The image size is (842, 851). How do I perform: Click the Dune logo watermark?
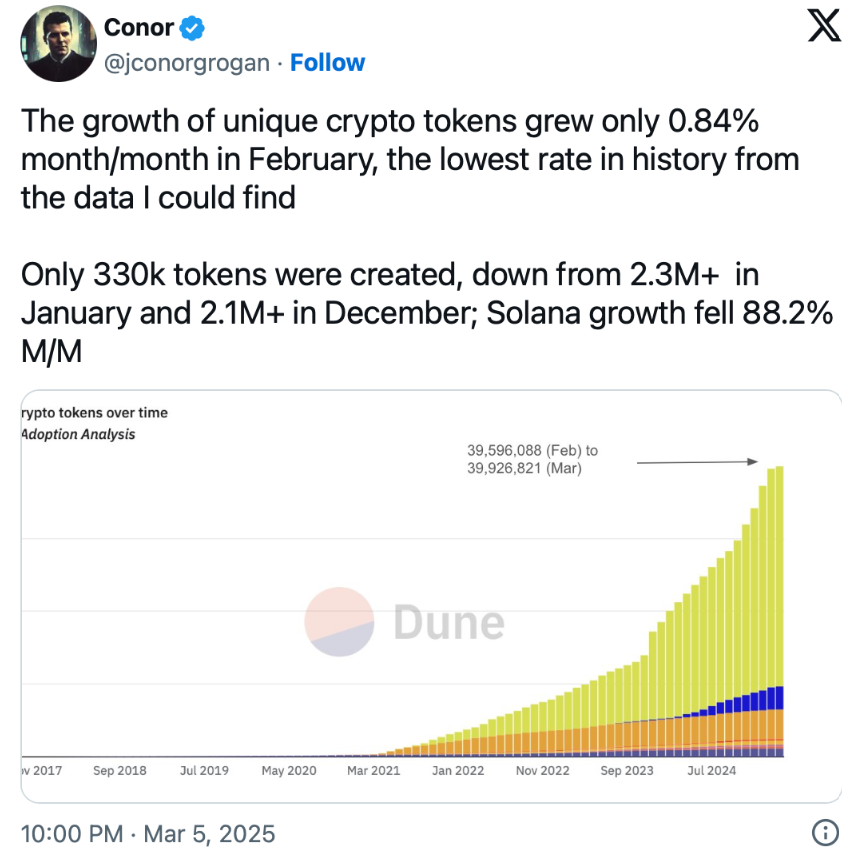(x=404, y=621)
